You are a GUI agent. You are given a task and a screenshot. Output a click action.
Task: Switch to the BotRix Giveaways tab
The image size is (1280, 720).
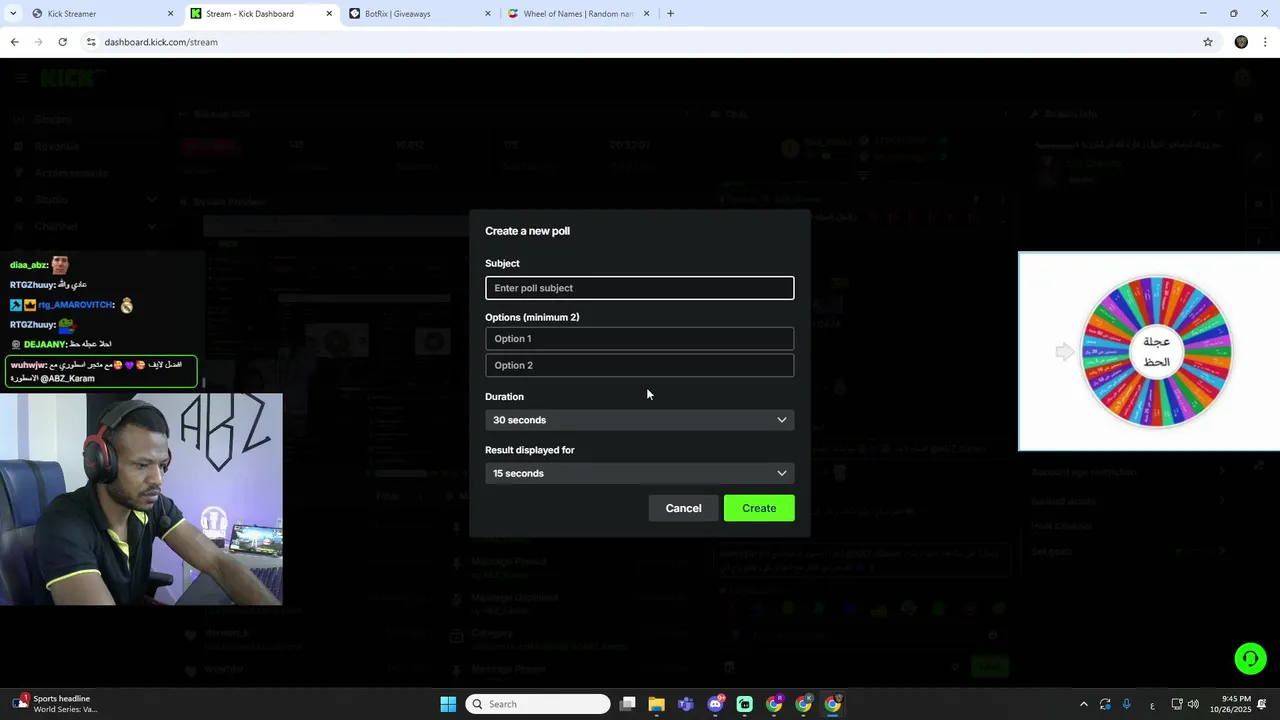pyautogui.click(x=420, y=14)
